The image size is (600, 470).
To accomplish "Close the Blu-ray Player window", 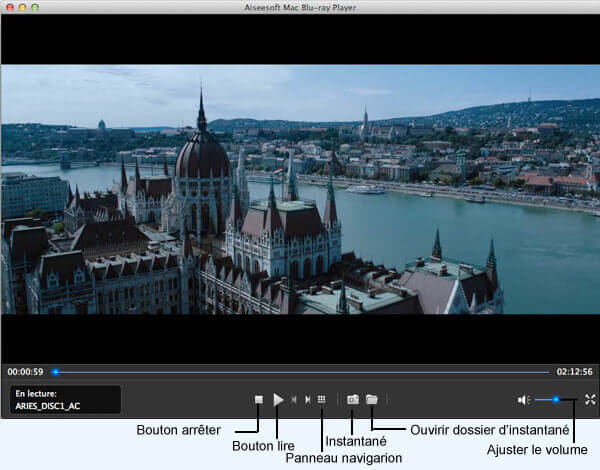I will pyautogui.click(x=9, y=7).
